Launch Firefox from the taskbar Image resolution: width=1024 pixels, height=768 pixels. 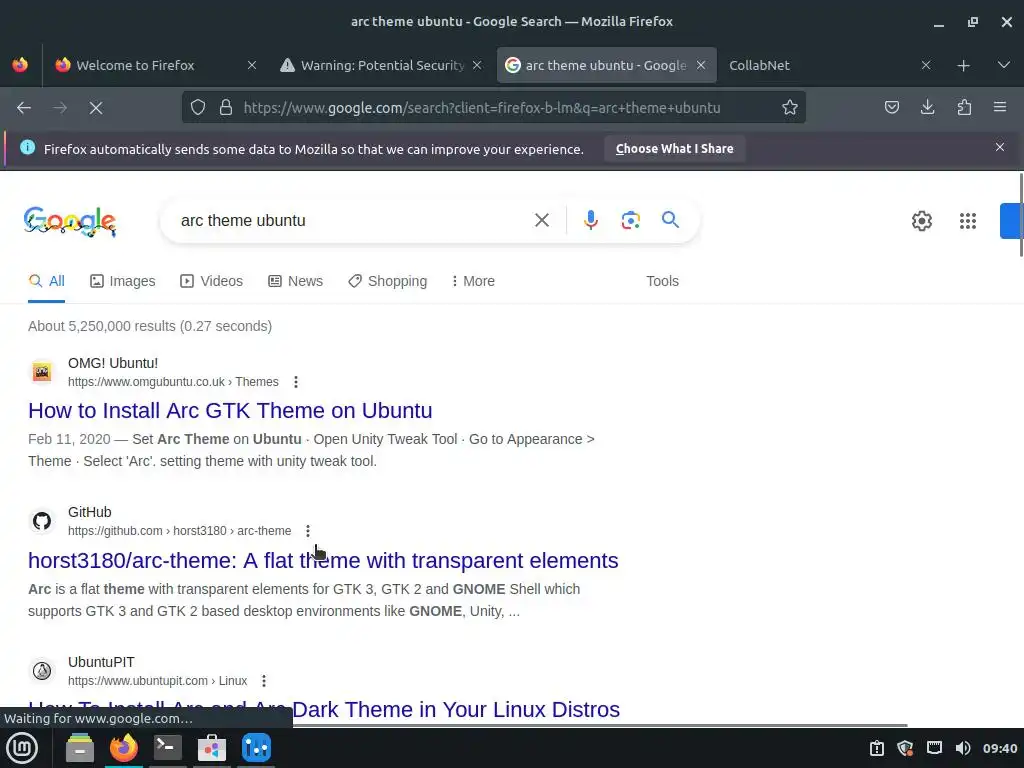click(x=123, y=748)
